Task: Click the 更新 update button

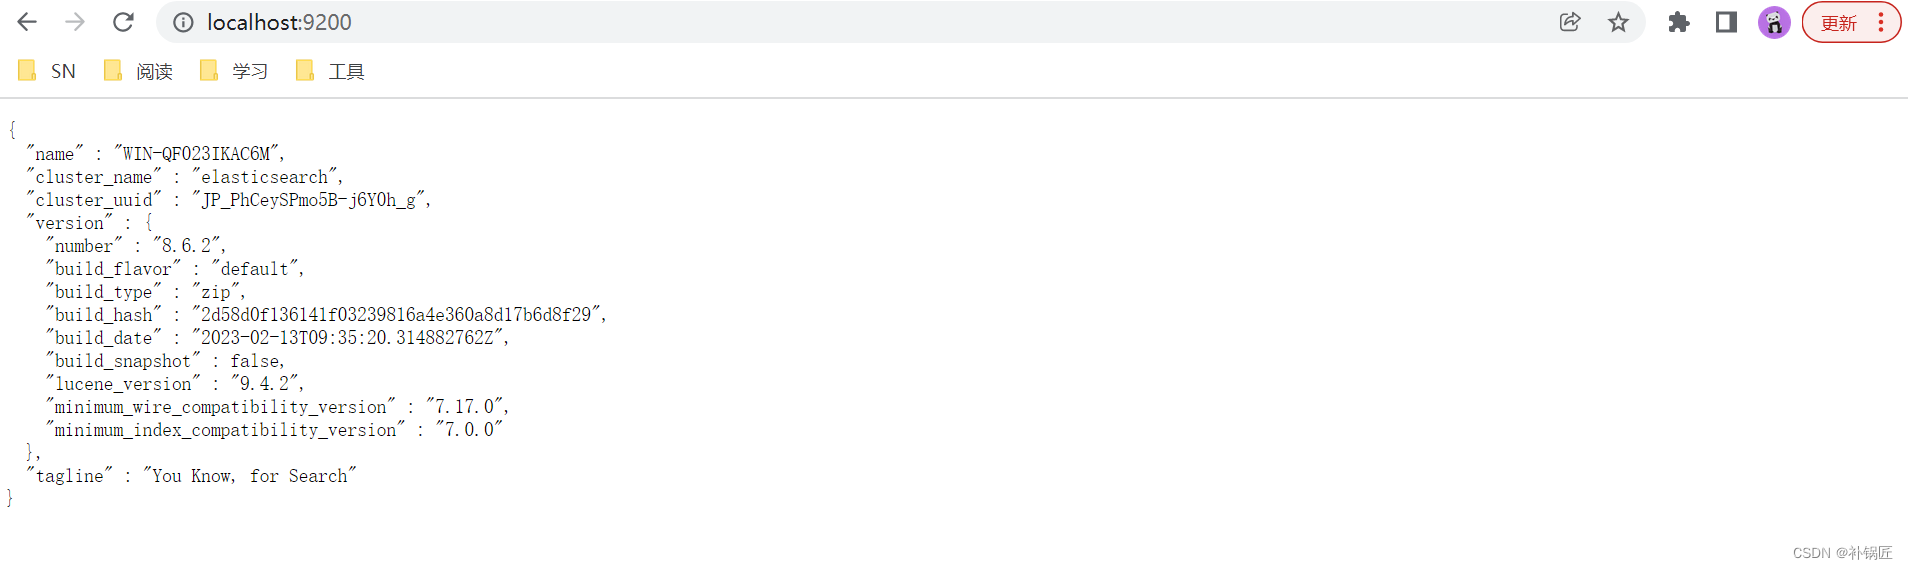Action: [1838, 22]
